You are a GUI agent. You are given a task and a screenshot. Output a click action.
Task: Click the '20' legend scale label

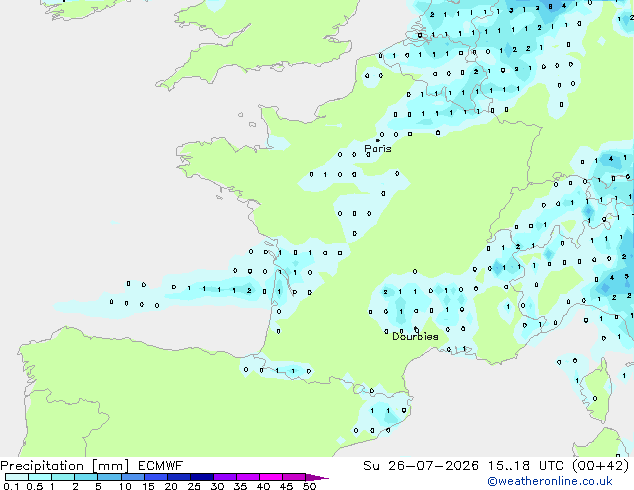pyautogui.click(x=171, y=486)
